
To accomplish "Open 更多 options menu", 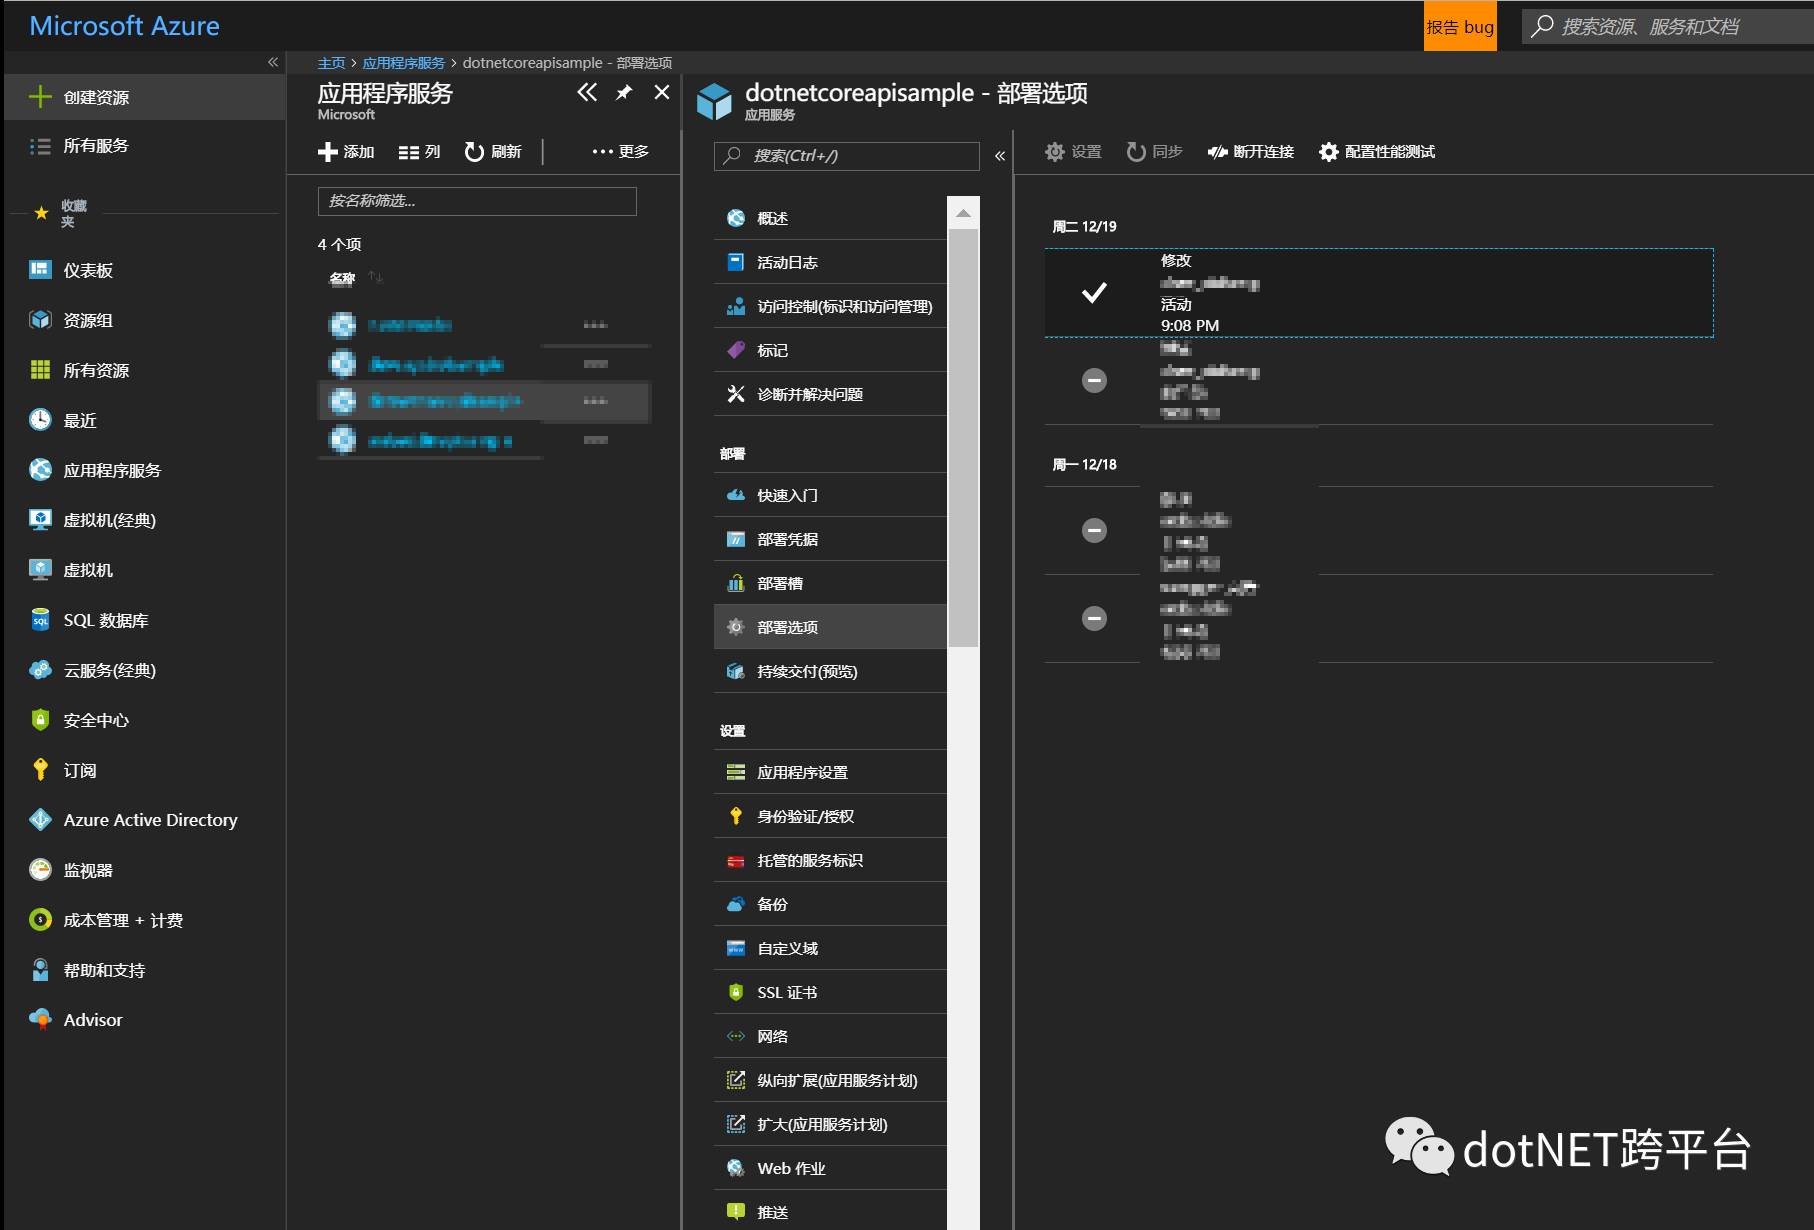I will (x=620, y=152).
